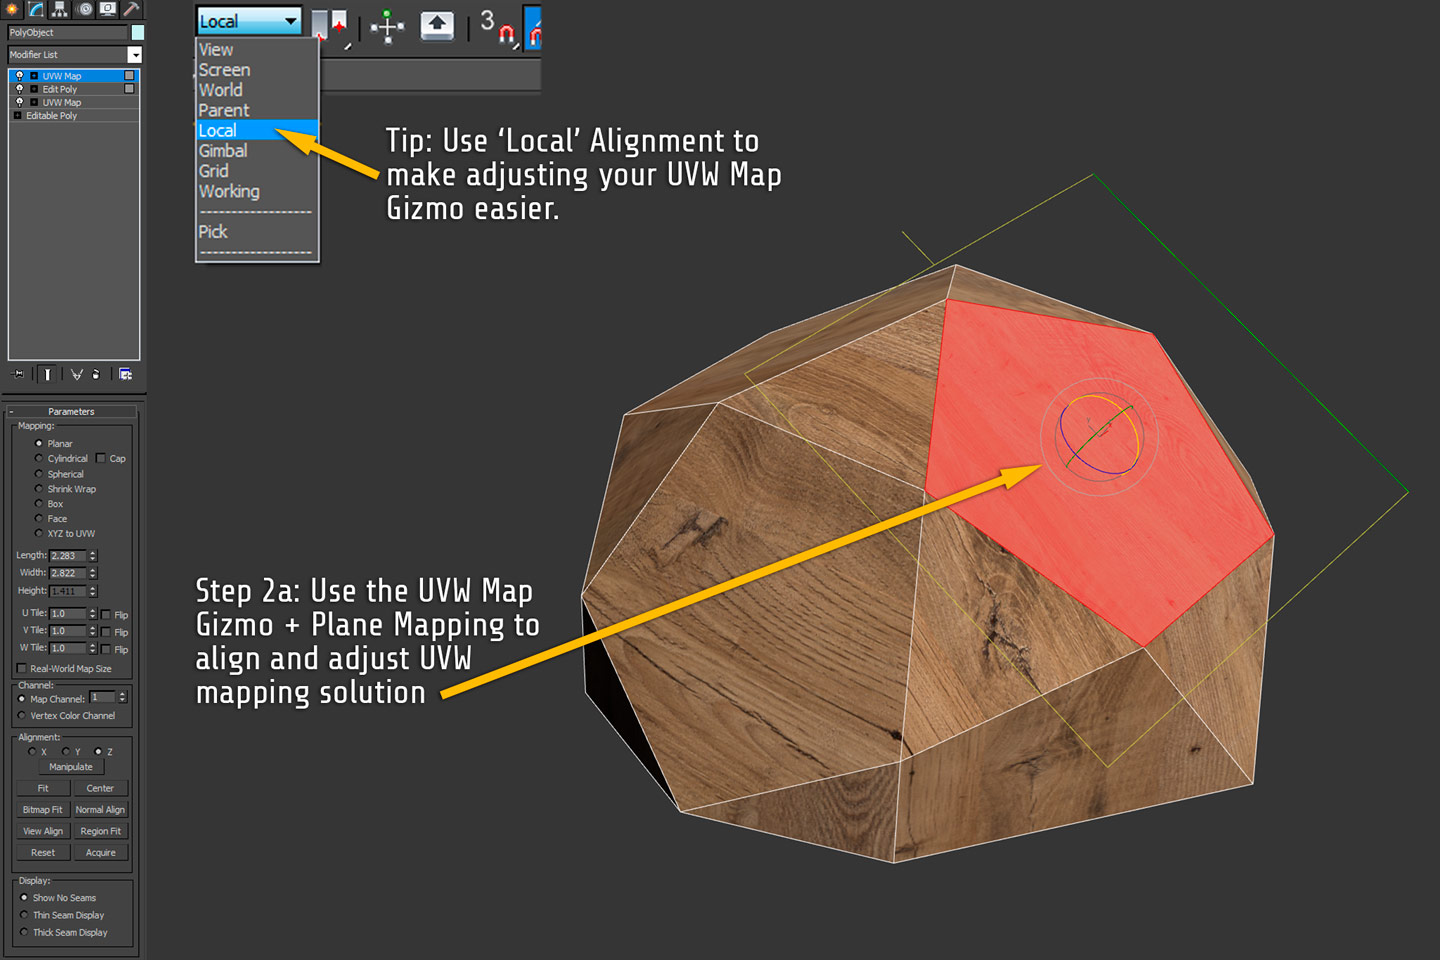Choose Screen coordinate system
Screen dimensions: 1440x960
point(257,70)
